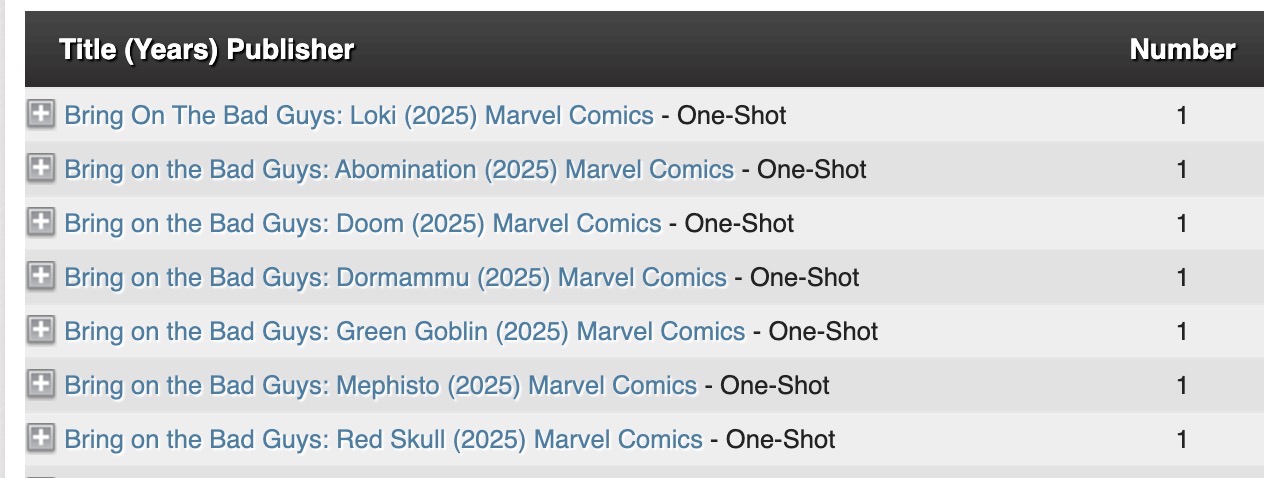The height and width of the screenshot is (478, 1264).
Task: Click plus icon beside Dormammu title
Action: (40, 277)
